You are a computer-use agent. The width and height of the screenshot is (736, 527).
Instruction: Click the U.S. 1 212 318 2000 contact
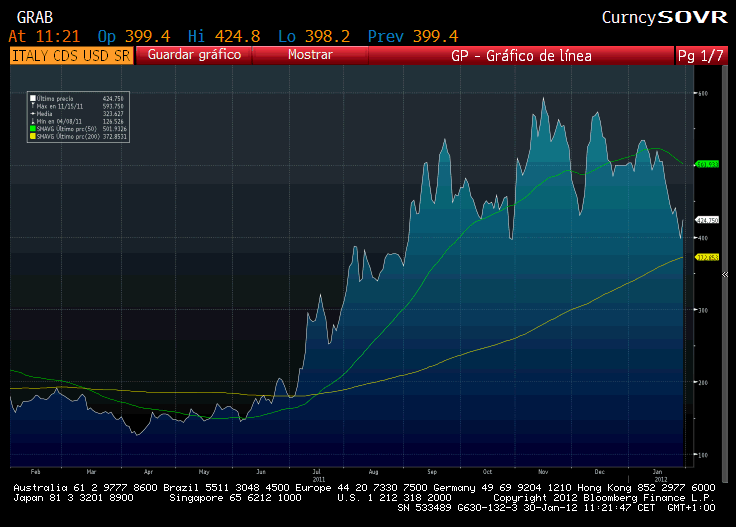click(394, 498)
